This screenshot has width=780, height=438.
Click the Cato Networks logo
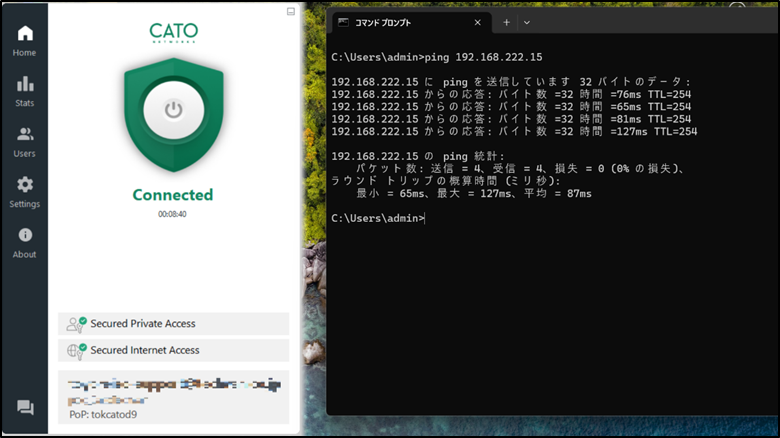174,33
